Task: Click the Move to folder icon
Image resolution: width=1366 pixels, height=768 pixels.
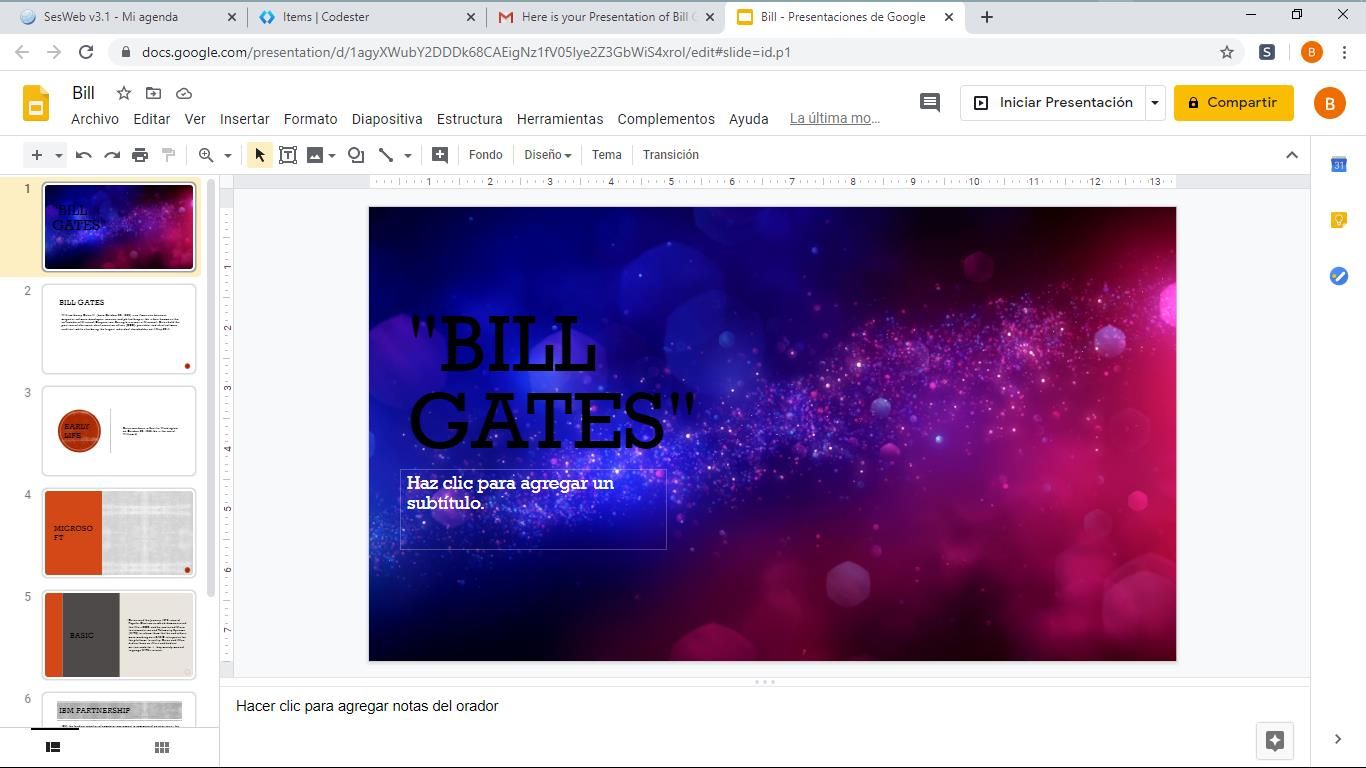Action: pyautogui.click(x=153, y=93)
